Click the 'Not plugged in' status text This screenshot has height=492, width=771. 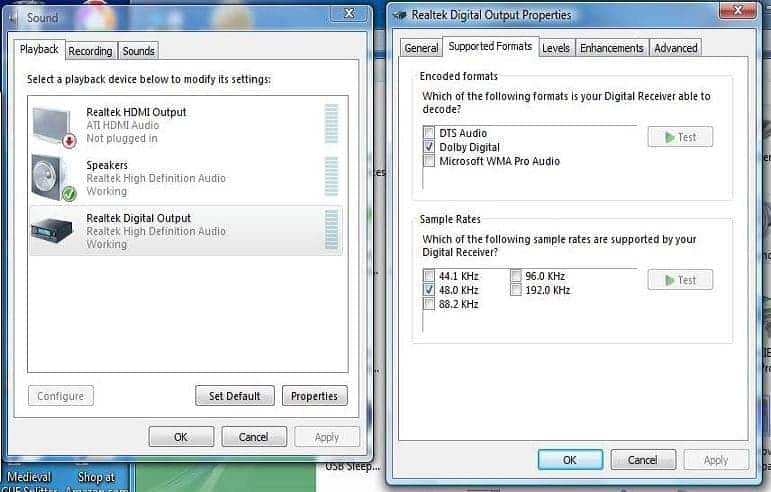click(122, 139)
